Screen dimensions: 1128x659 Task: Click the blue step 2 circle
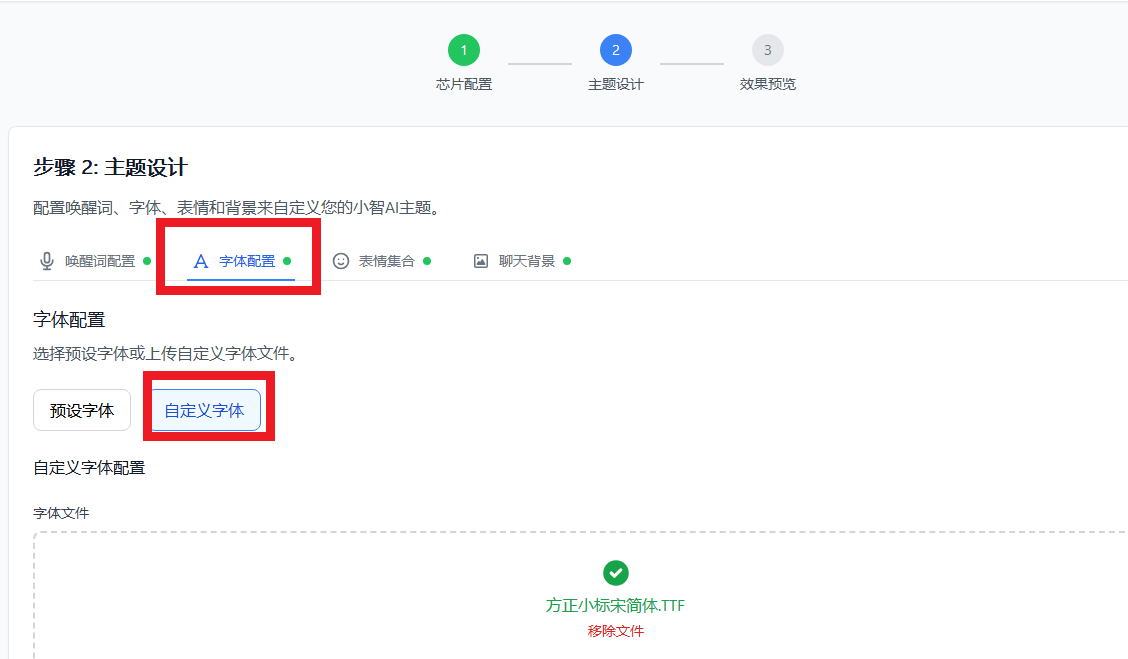tap(616, 50)
